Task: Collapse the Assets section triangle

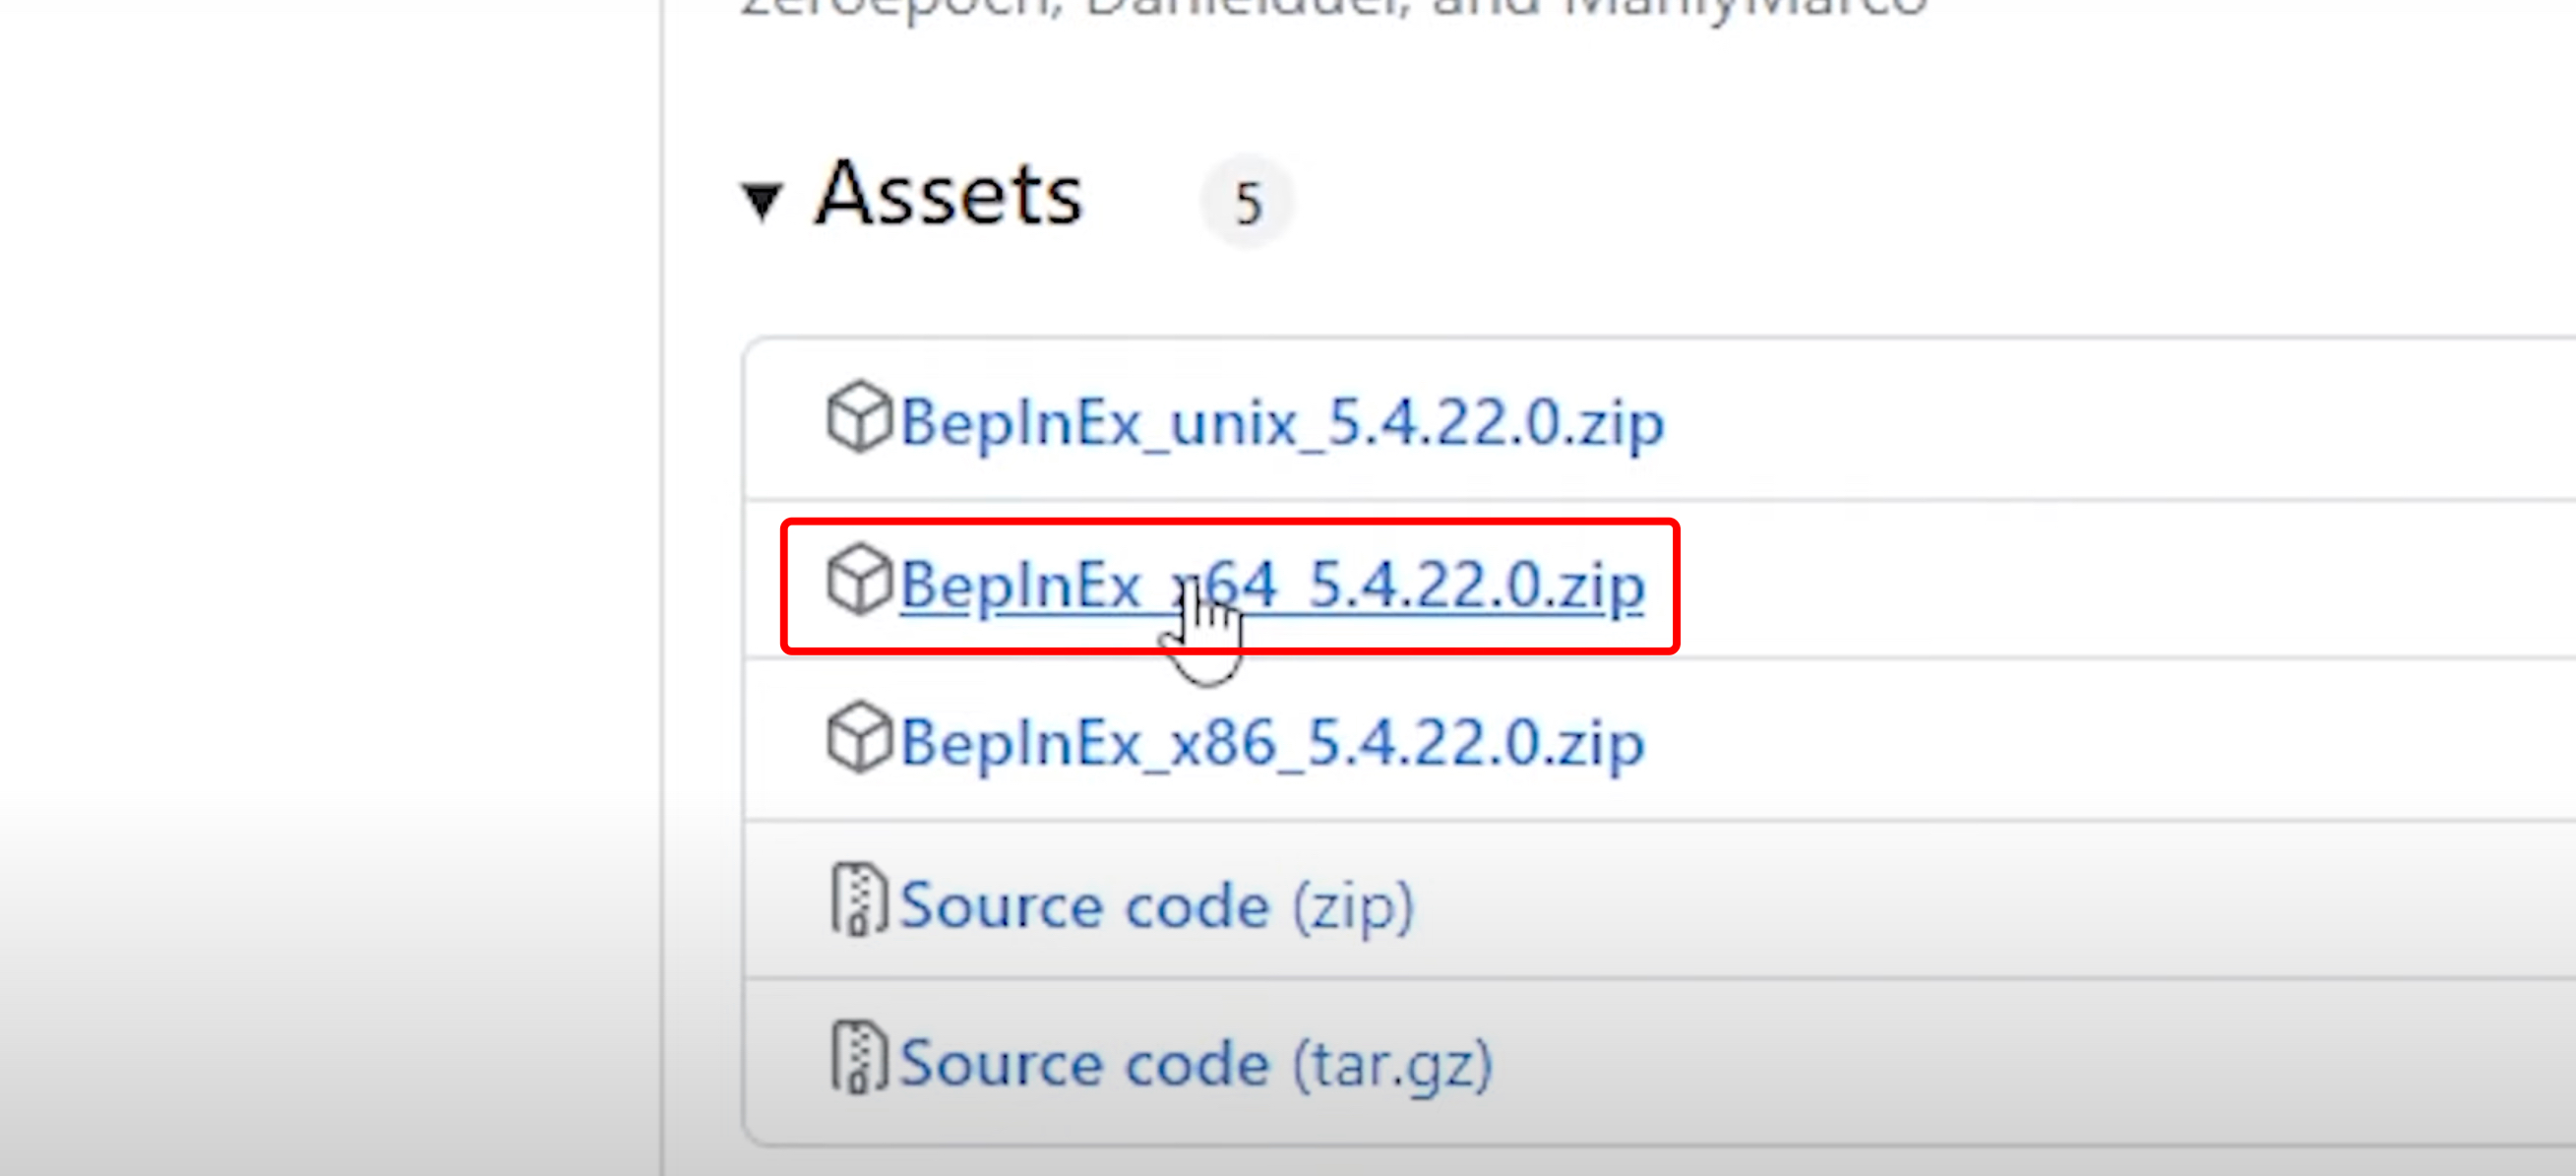Action: 762,201
